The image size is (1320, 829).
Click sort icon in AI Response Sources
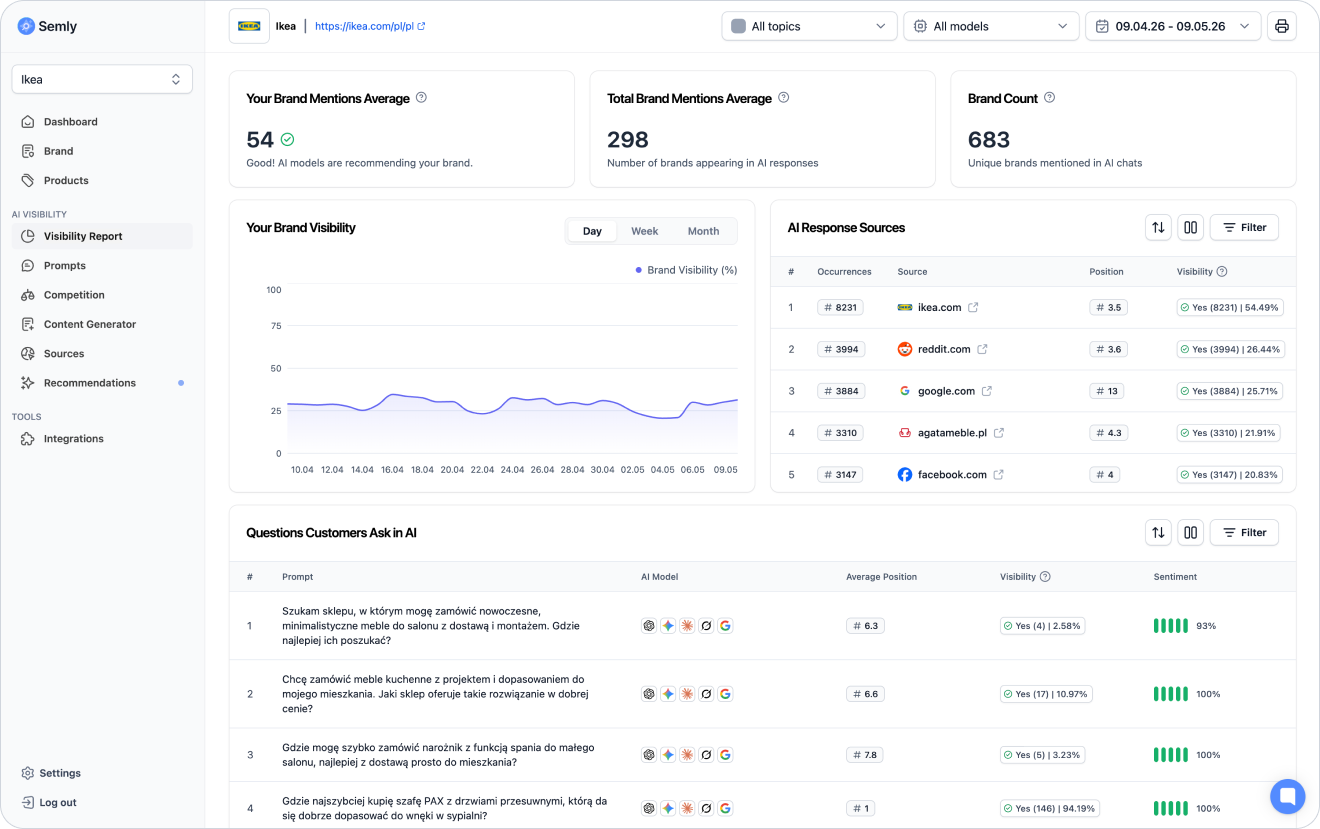[1158, 227]
